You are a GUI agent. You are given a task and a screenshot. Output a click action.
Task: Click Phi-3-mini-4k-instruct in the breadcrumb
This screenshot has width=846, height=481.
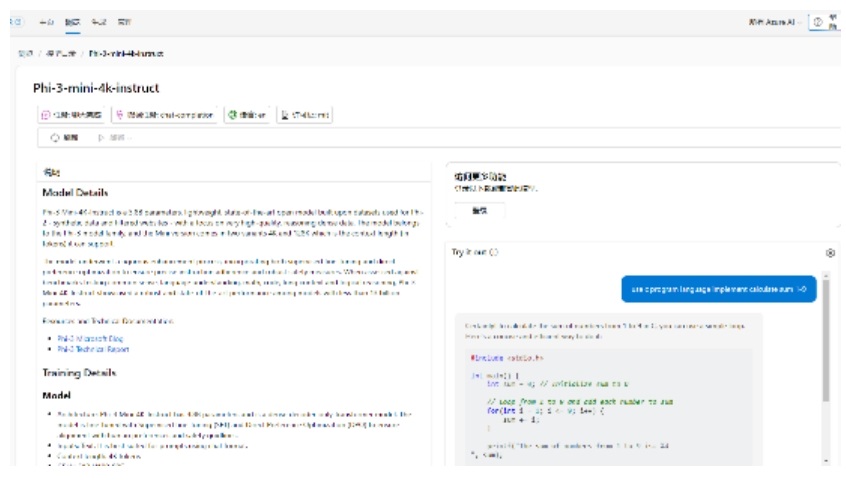126,53
